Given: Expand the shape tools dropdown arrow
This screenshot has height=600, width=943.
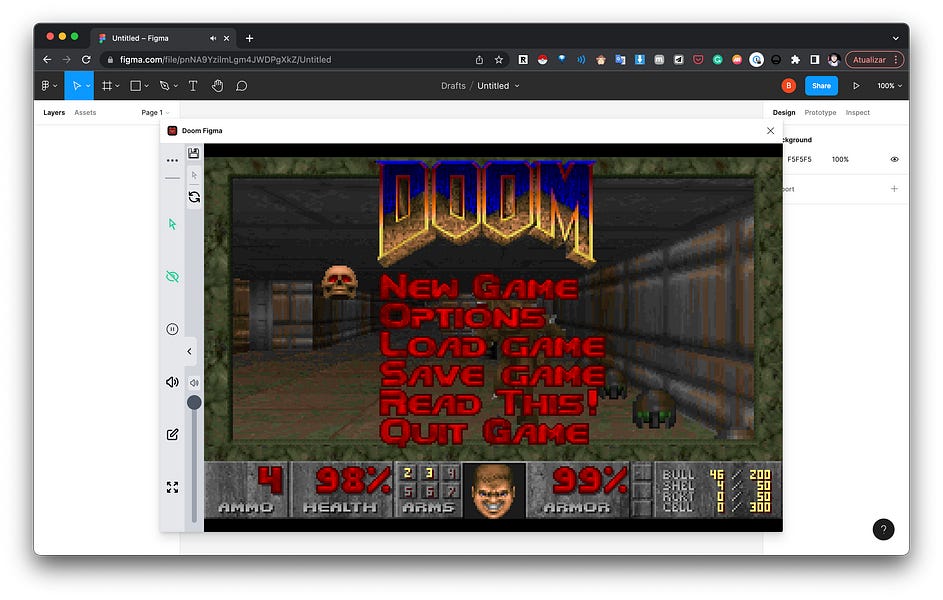Looking at the screenshot, I should [147, 86].
